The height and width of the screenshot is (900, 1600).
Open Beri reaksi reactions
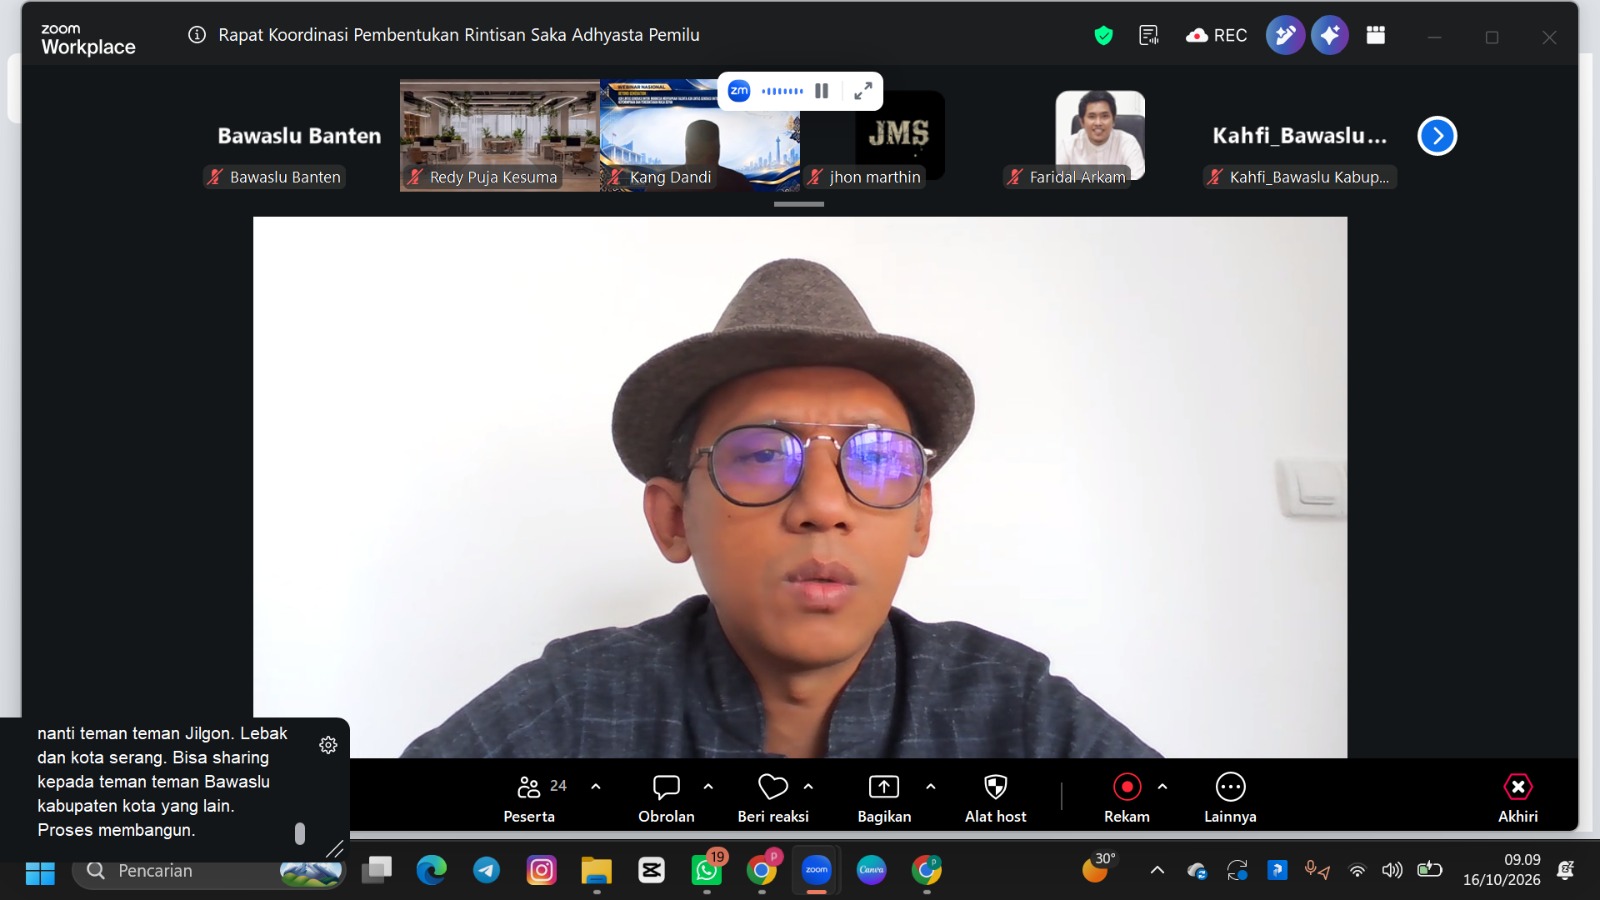coord(773,799)
